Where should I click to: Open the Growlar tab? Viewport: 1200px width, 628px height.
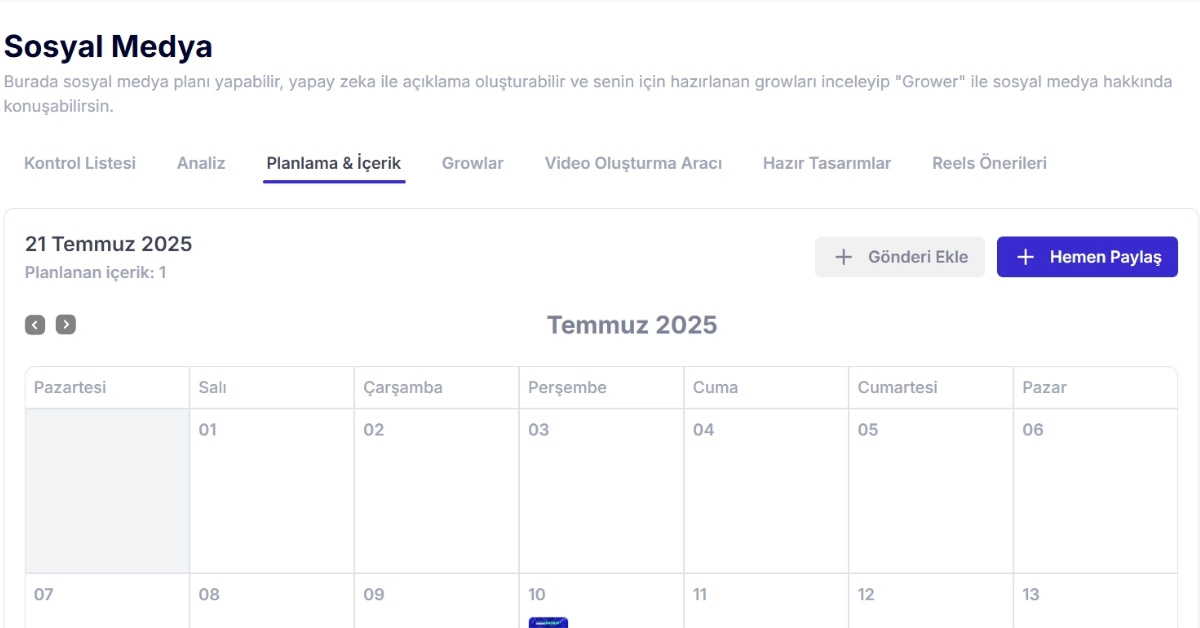pos(473,163)
